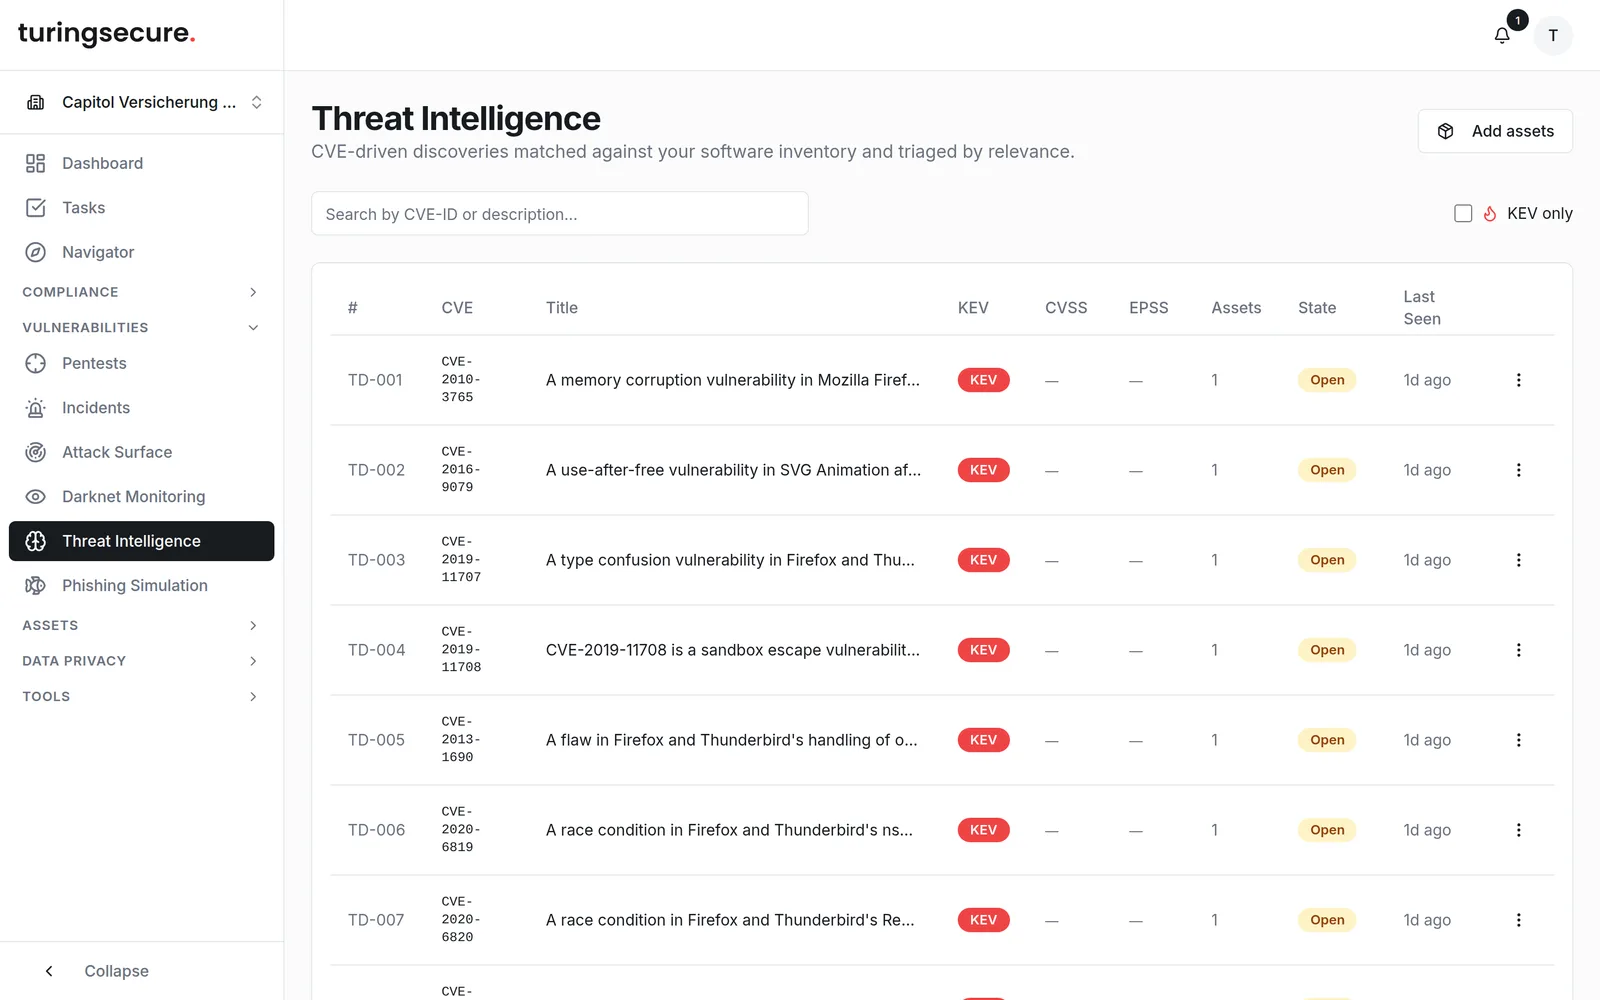Open row actions menu for TD-002
The width and height of the screenshot is (1600, 1000).
click(x=1518, y=470)
